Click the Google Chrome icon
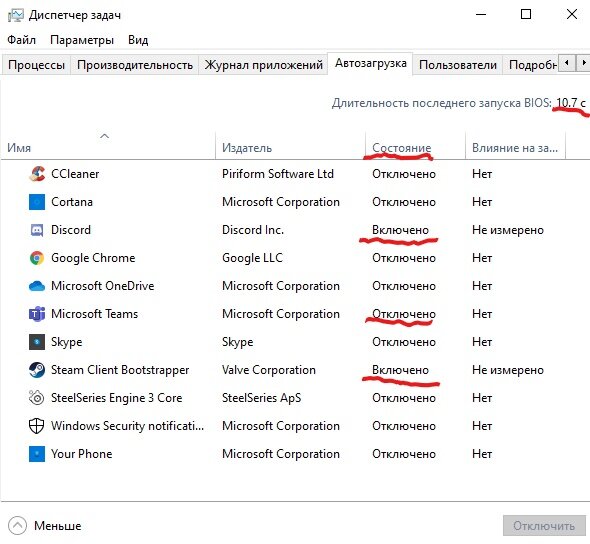This screenshot has height=544, width=590. click(x=37, y=258)
